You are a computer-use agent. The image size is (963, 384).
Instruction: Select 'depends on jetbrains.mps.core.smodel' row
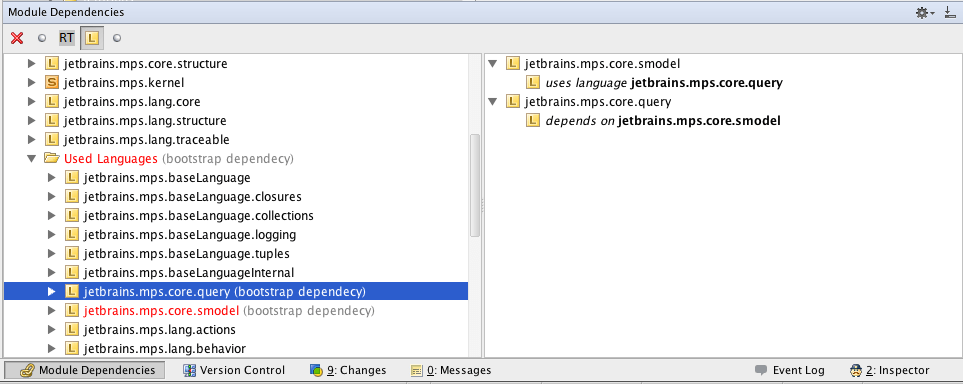pyautogui.click(x=663, y=121)
